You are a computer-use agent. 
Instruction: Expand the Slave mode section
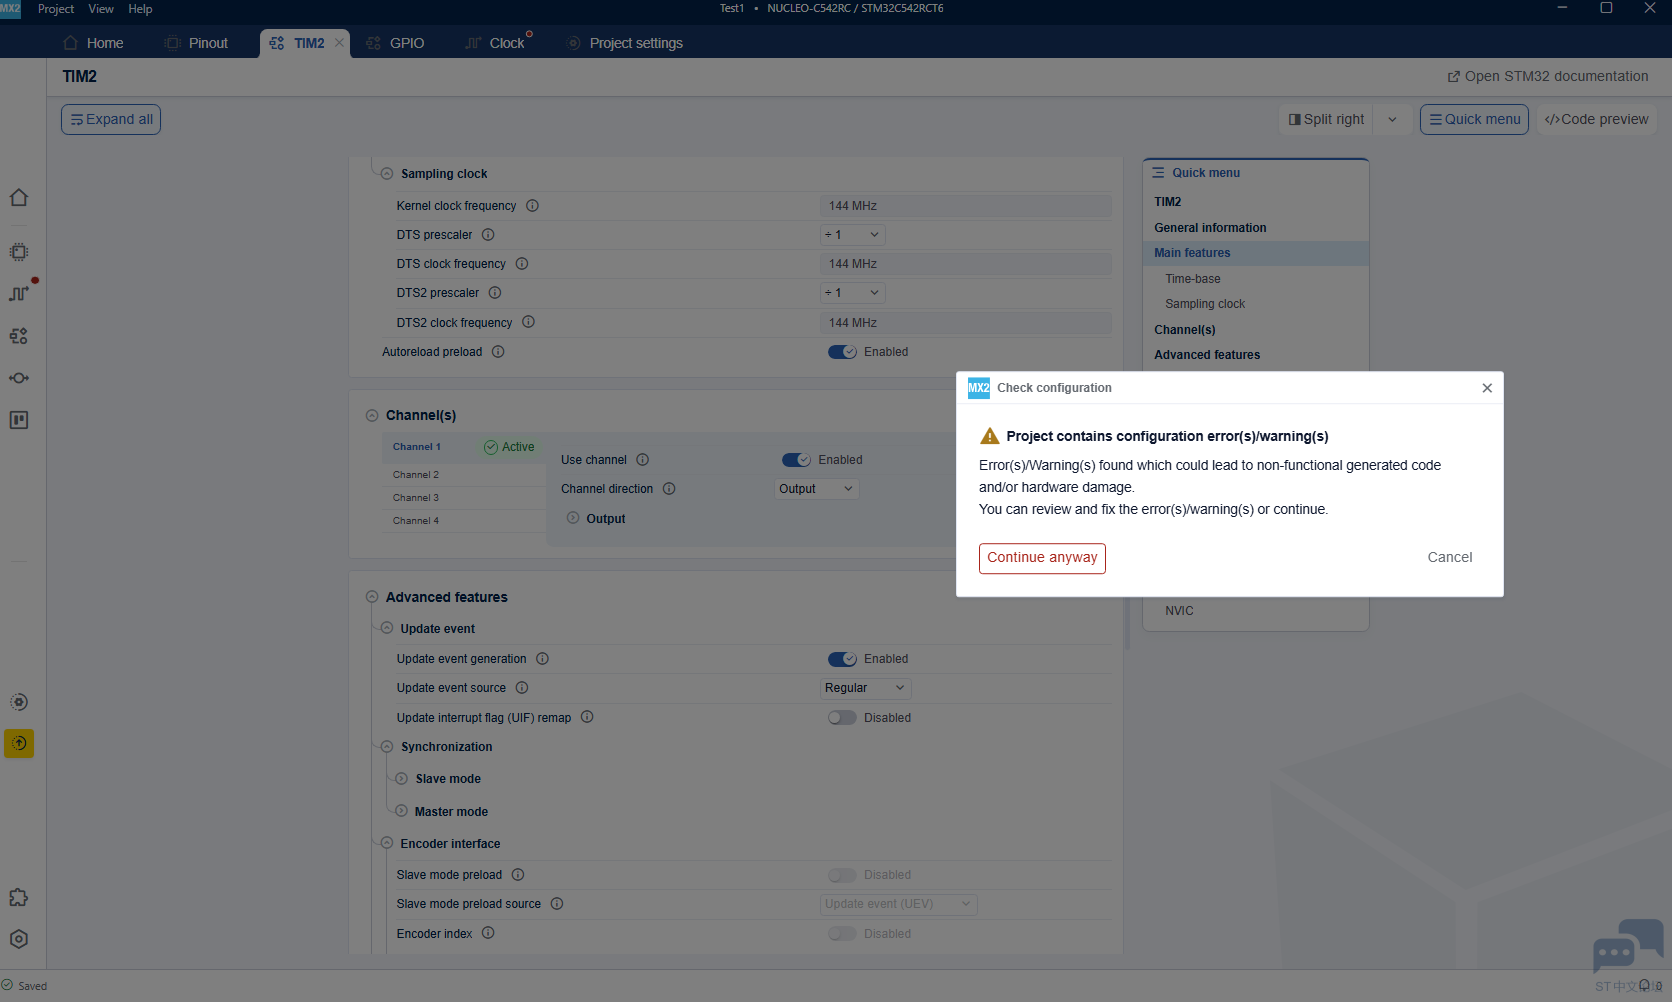point(401,779)
